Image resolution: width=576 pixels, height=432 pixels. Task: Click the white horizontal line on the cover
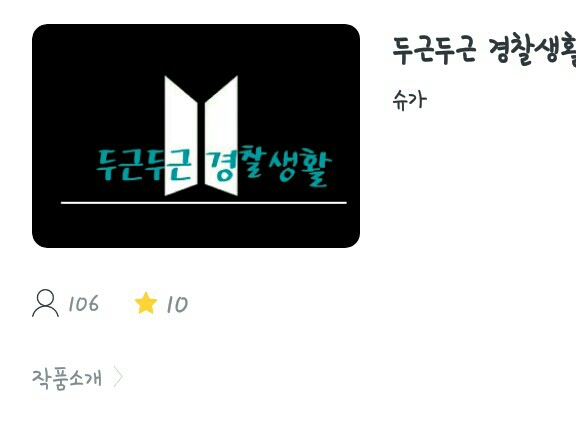(204, 202)
